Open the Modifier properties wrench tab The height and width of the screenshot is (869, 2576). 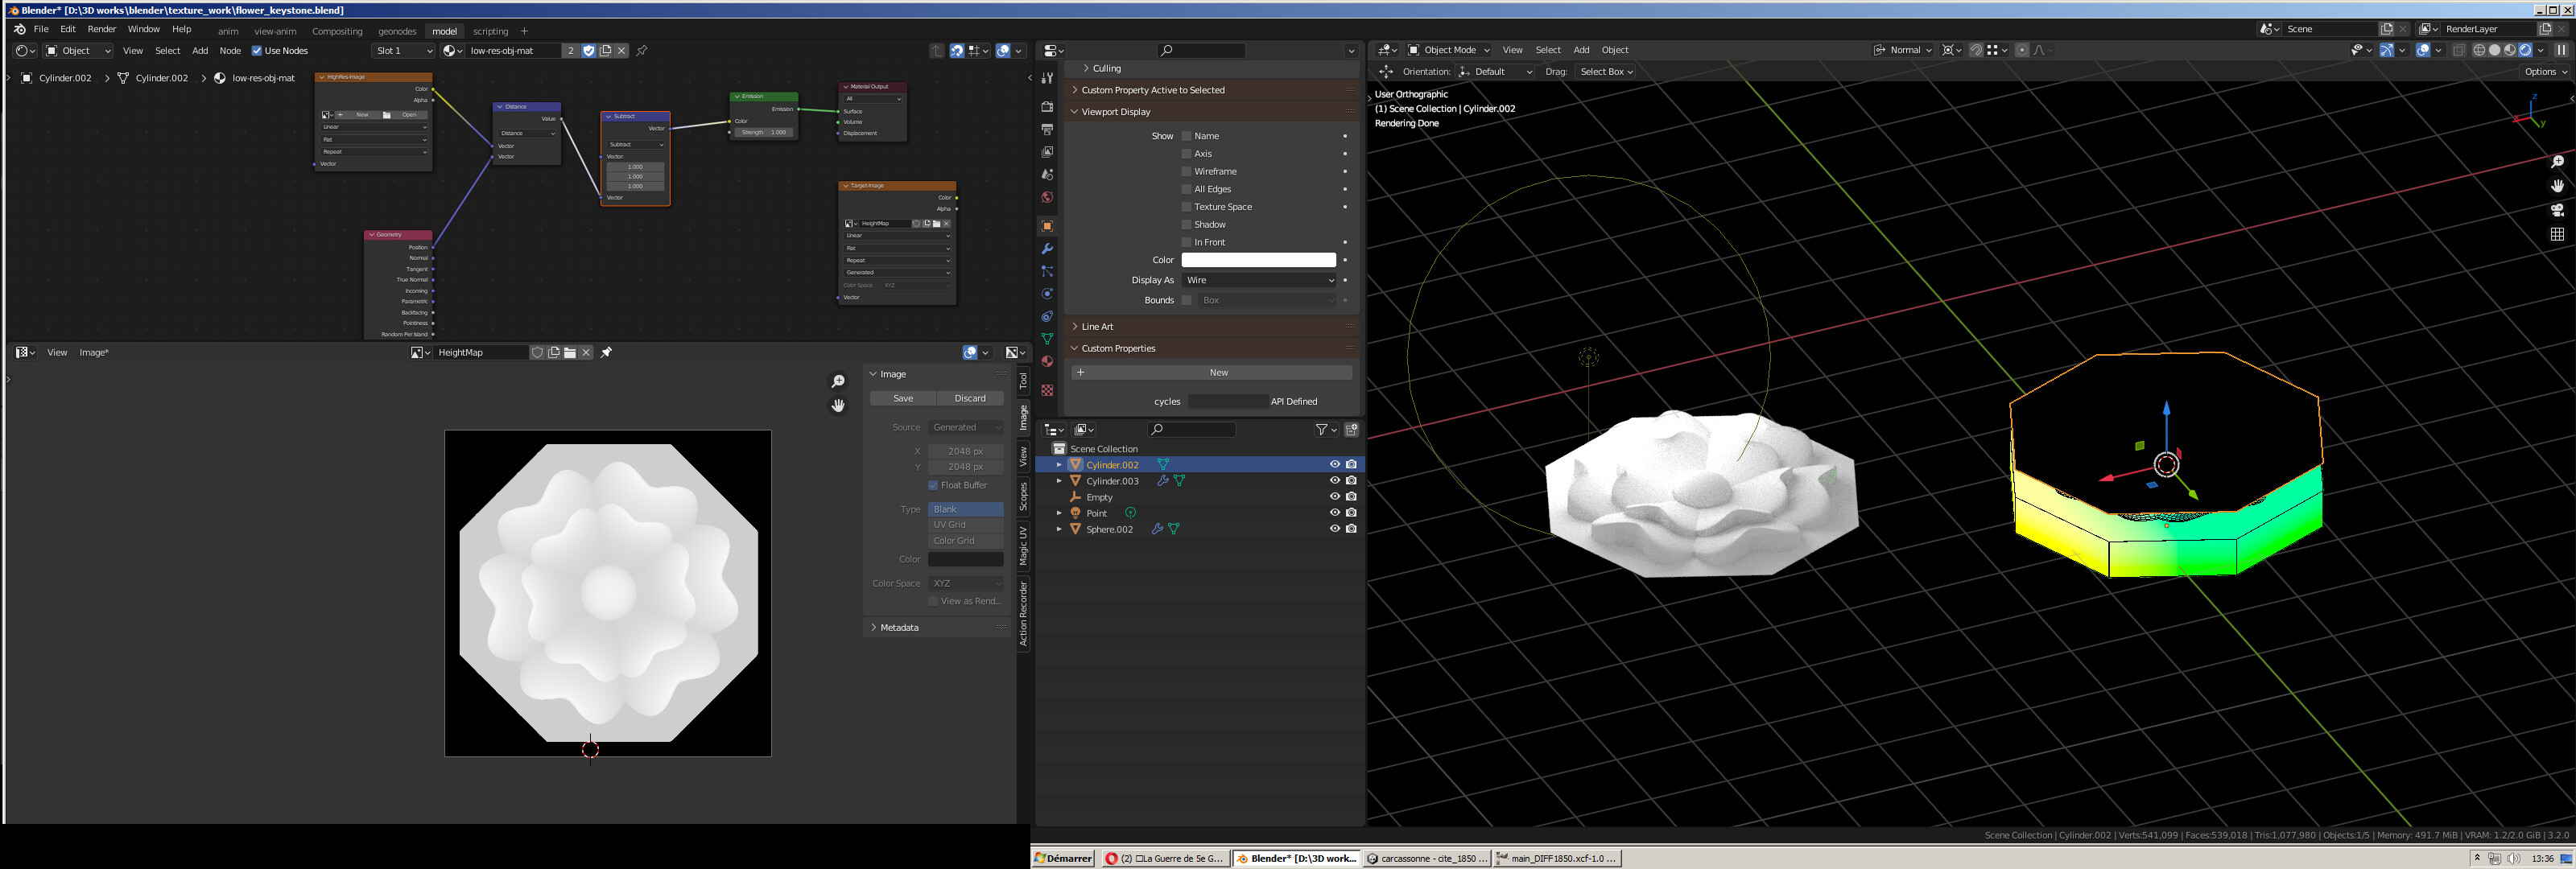point(1047,249)
